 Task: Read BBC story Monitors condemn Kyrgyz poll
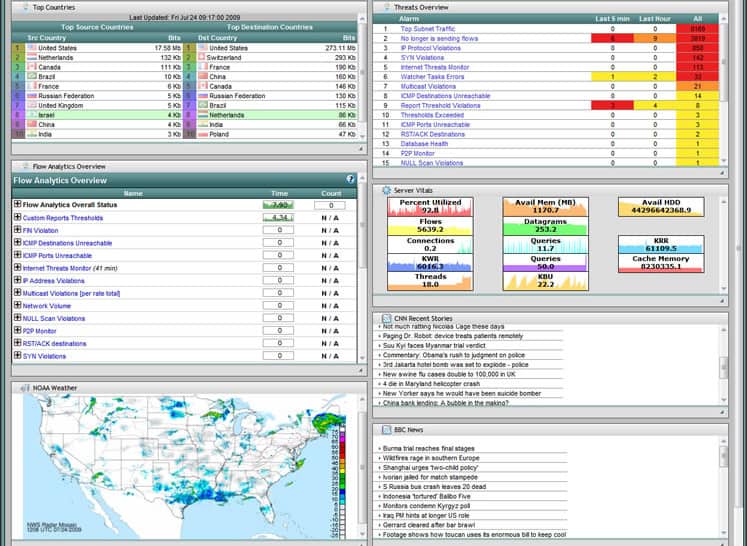426,506
